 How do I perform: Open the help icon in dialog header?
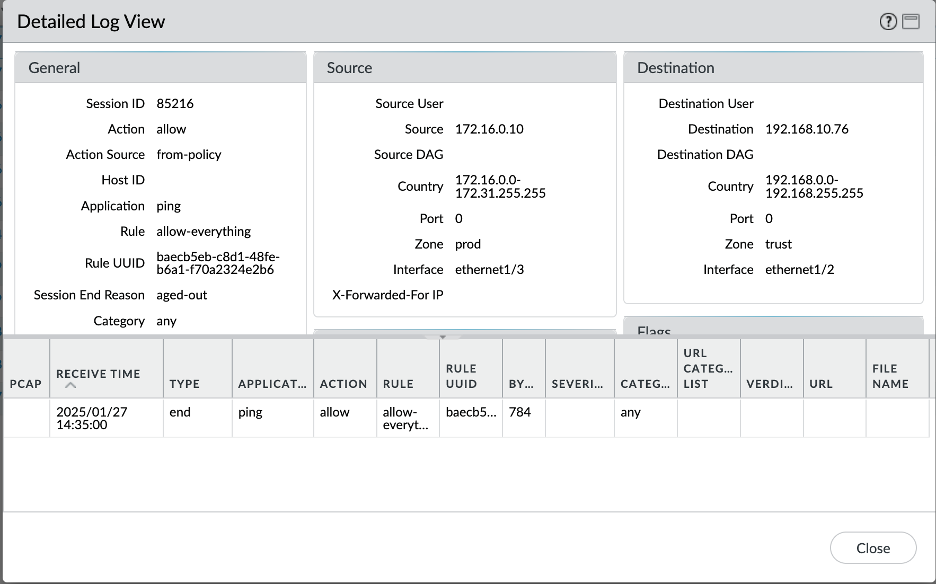888,21
